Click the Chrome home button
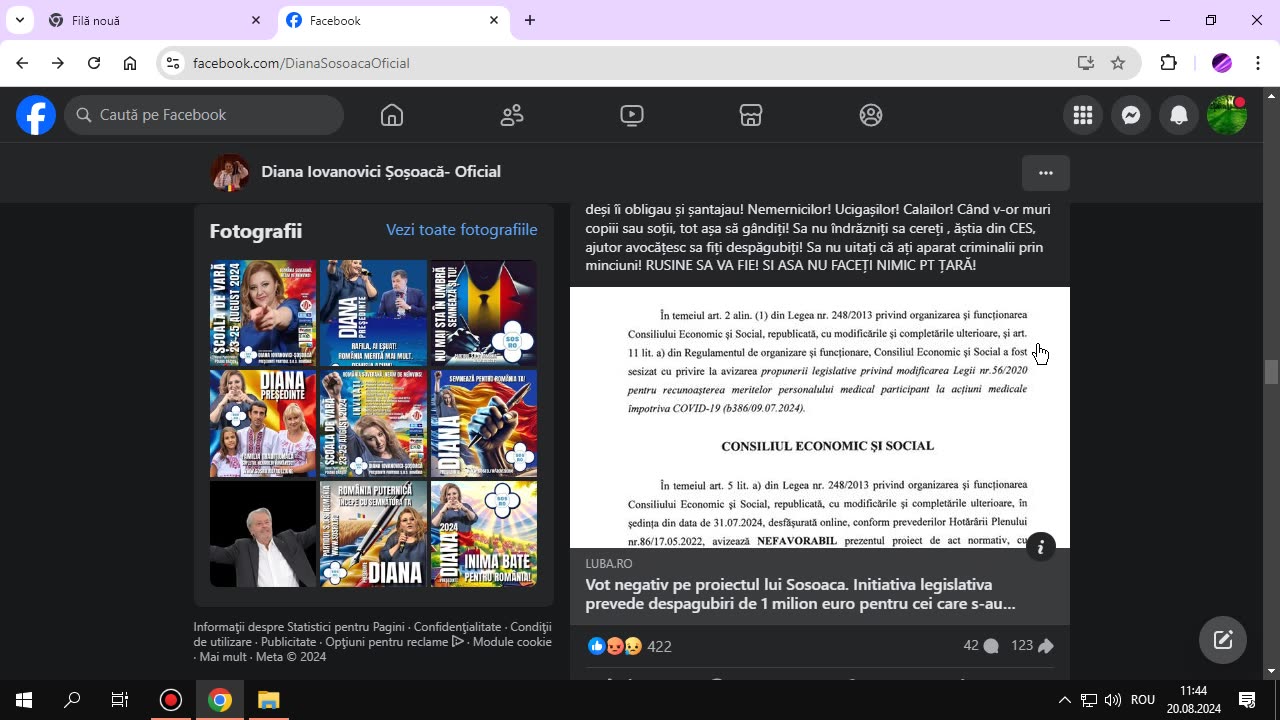 click(x=130, y=63)
